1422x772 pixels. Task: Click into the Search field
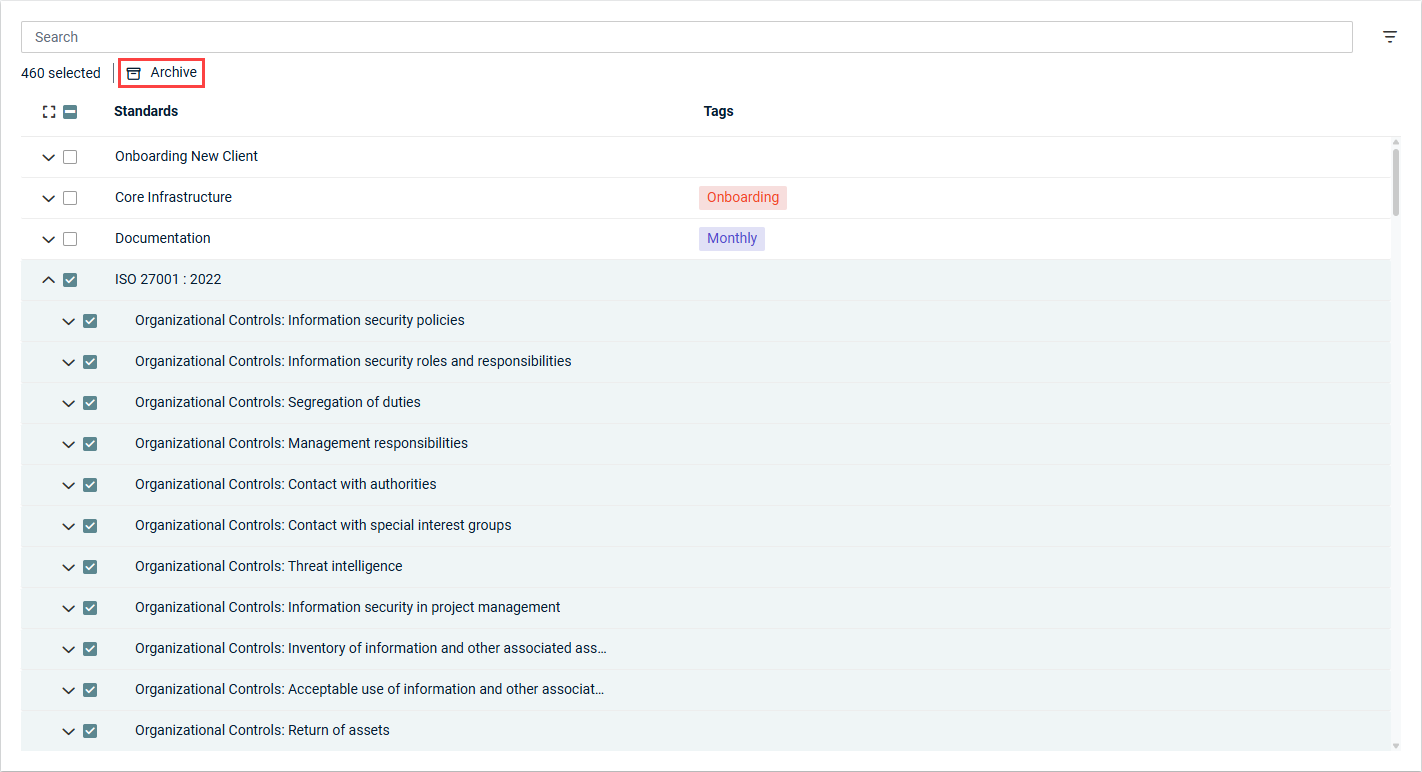pyautogui.click(x=686, y=37)
